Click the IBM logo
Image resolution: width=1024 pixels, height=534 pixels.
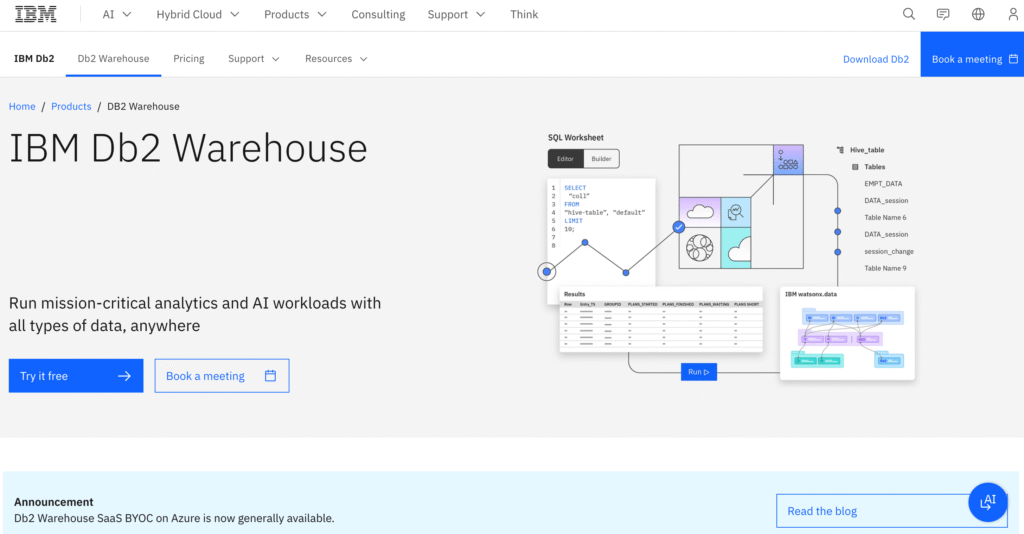36,14
